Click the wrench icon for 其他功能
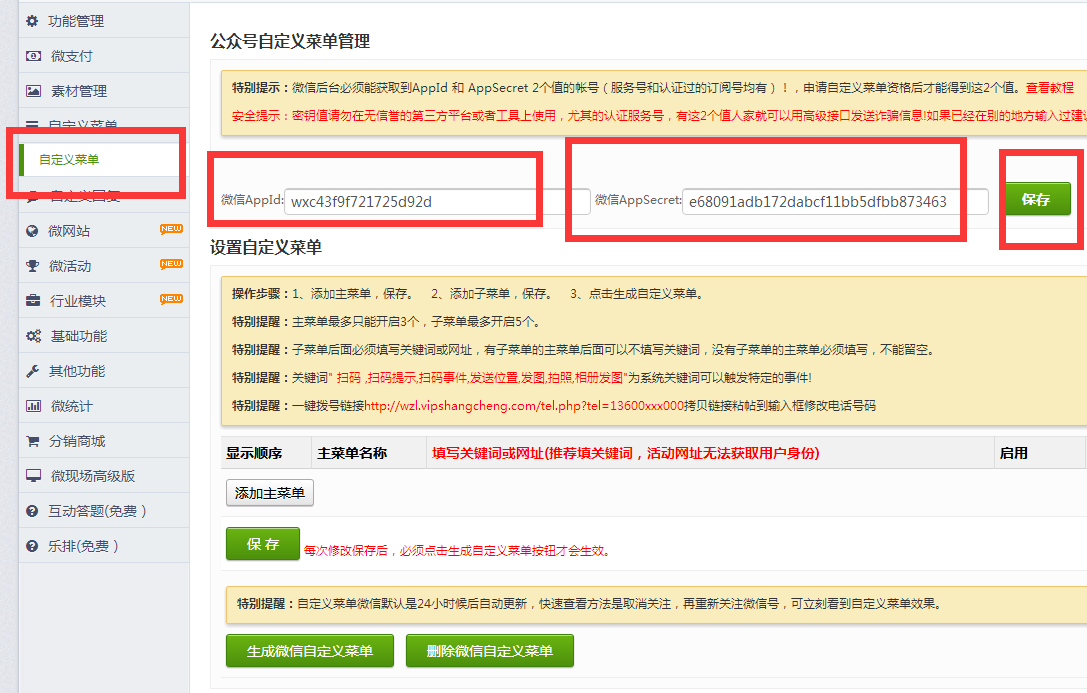This screenshot has height=693, width=1087. pos(33,371)
